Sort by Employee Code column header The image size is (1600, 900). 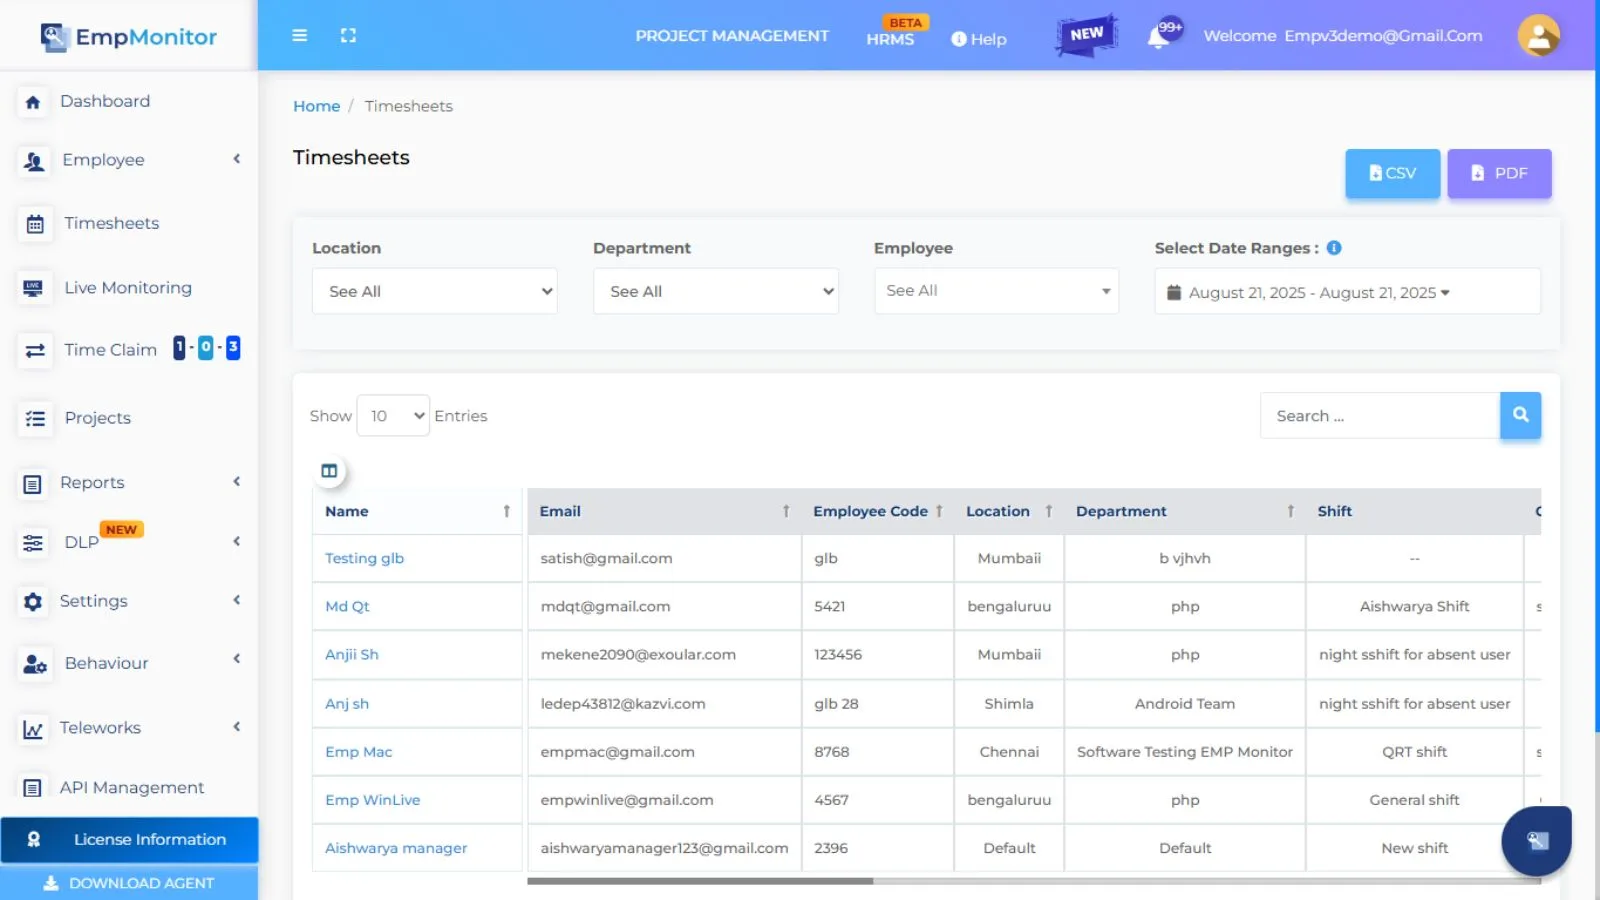(877, 511)
